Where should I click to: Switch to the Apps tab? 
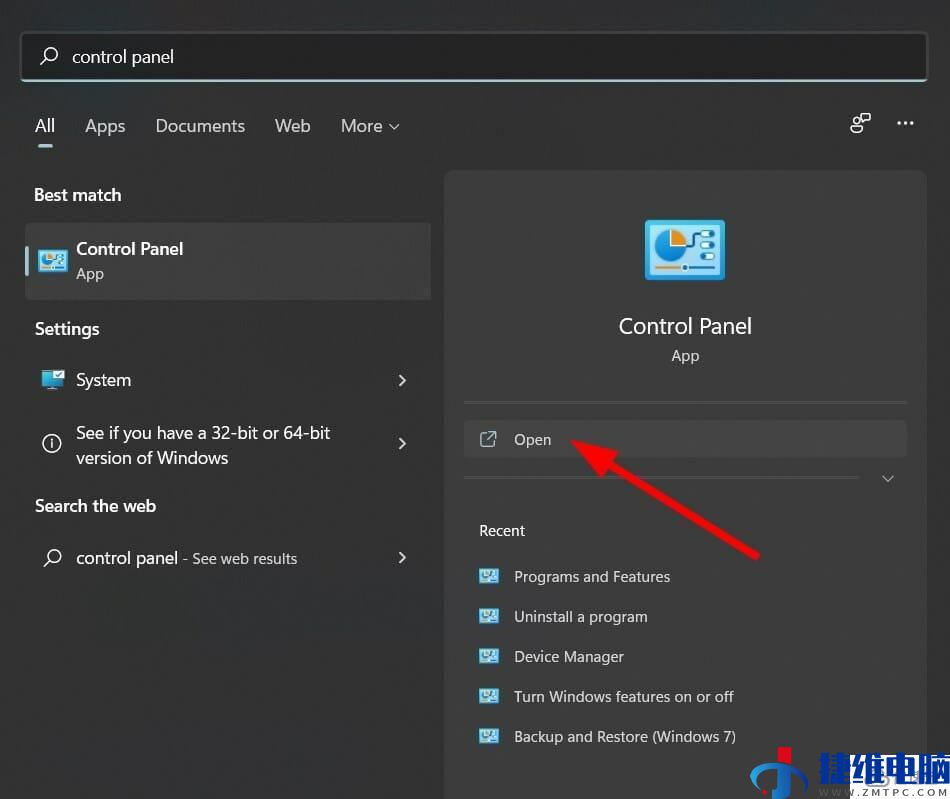pos(105,126)
